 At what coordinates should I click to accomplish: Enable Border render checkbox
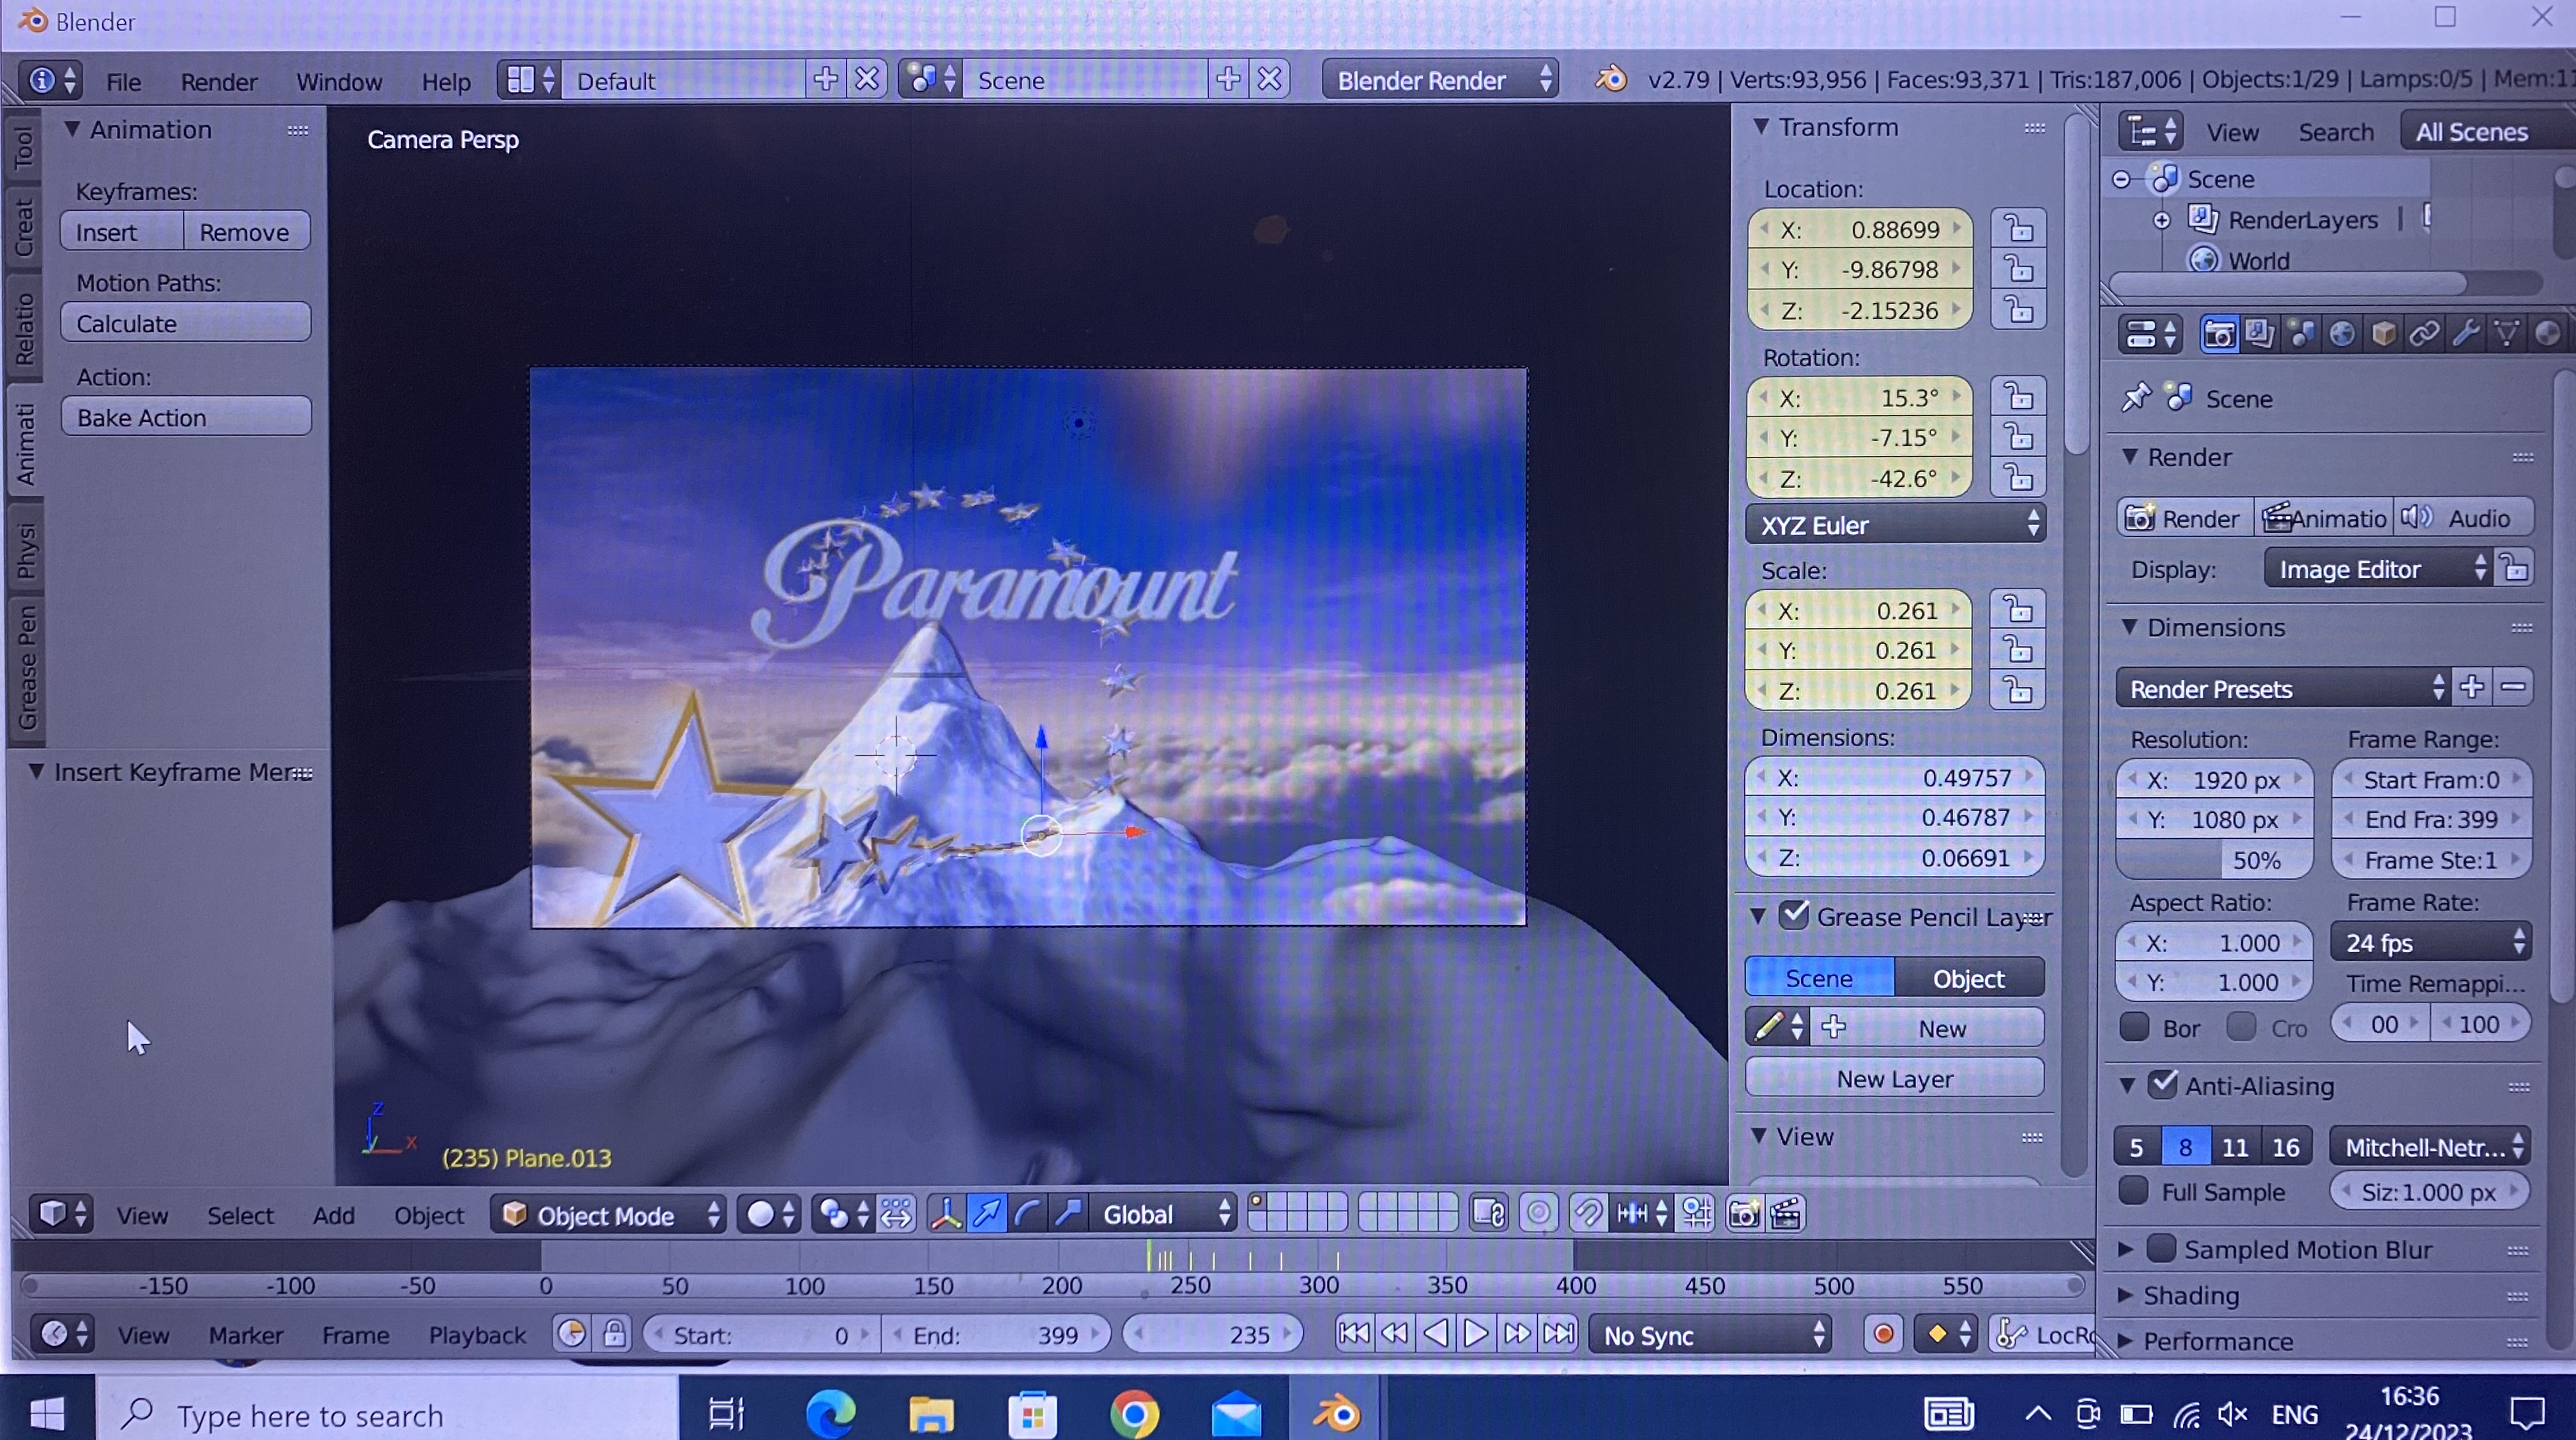coord(2134,1027)
